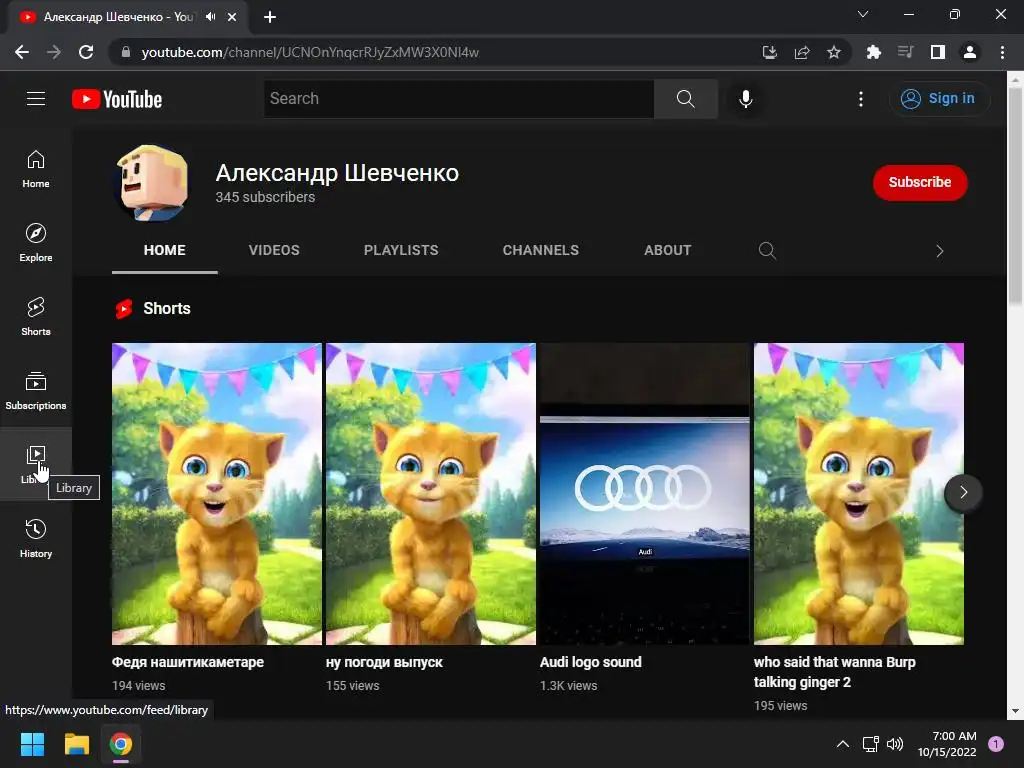Search within channel using magnifier icon

pyautogui.click(x=767, y=251)
